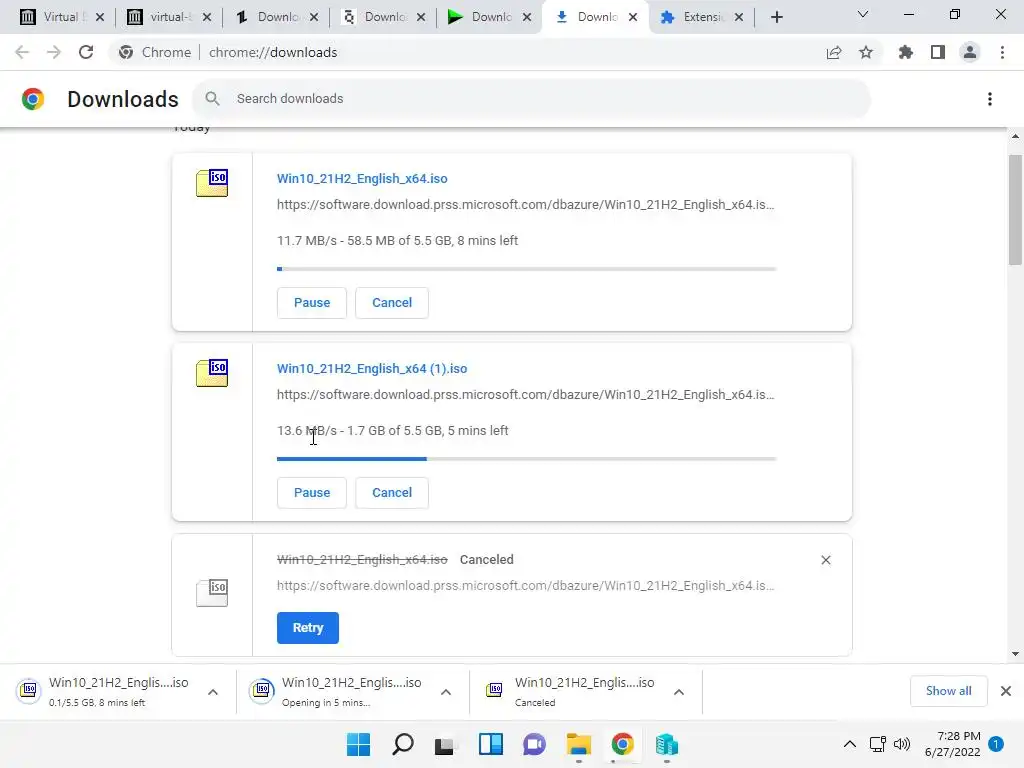Open the Win10_21H2_English_x64 (1).iso file name link
Image resolution: width=1024 pixels, height=768 pixels.
[372, 369]
